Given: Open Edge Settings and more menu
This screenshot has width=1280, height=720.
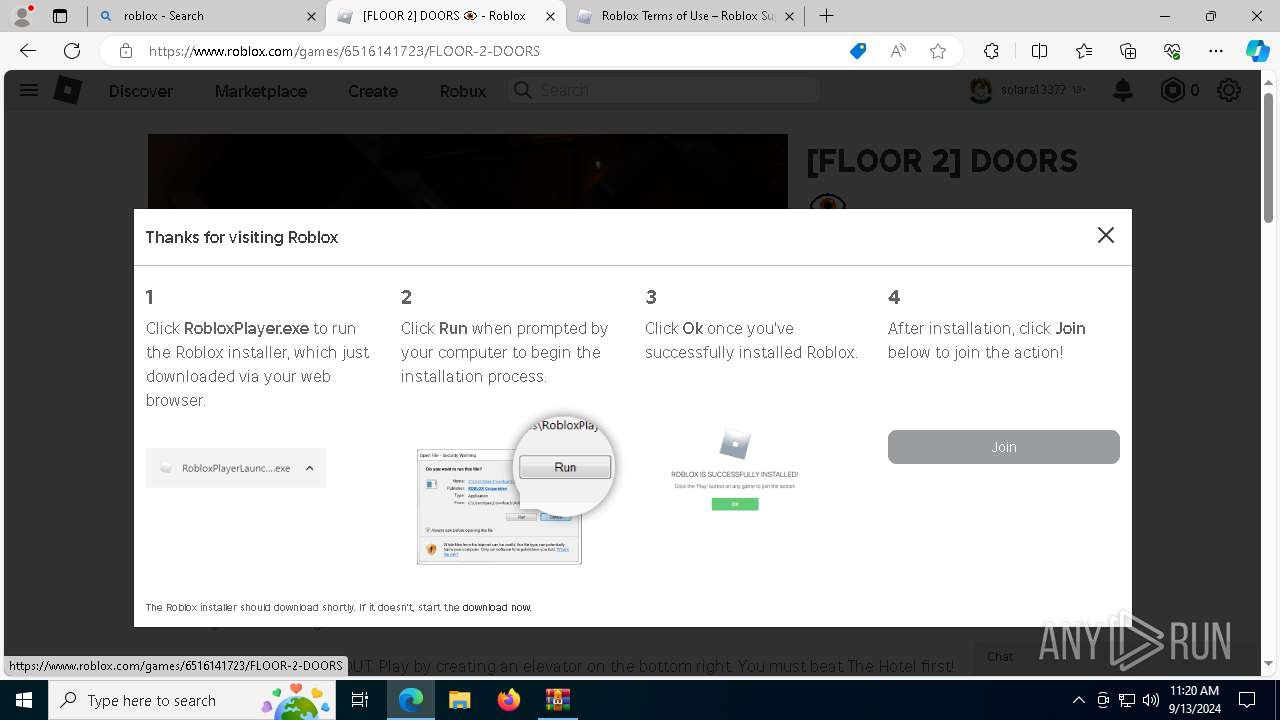Looking at the screenshot, I should [1216, 51].
